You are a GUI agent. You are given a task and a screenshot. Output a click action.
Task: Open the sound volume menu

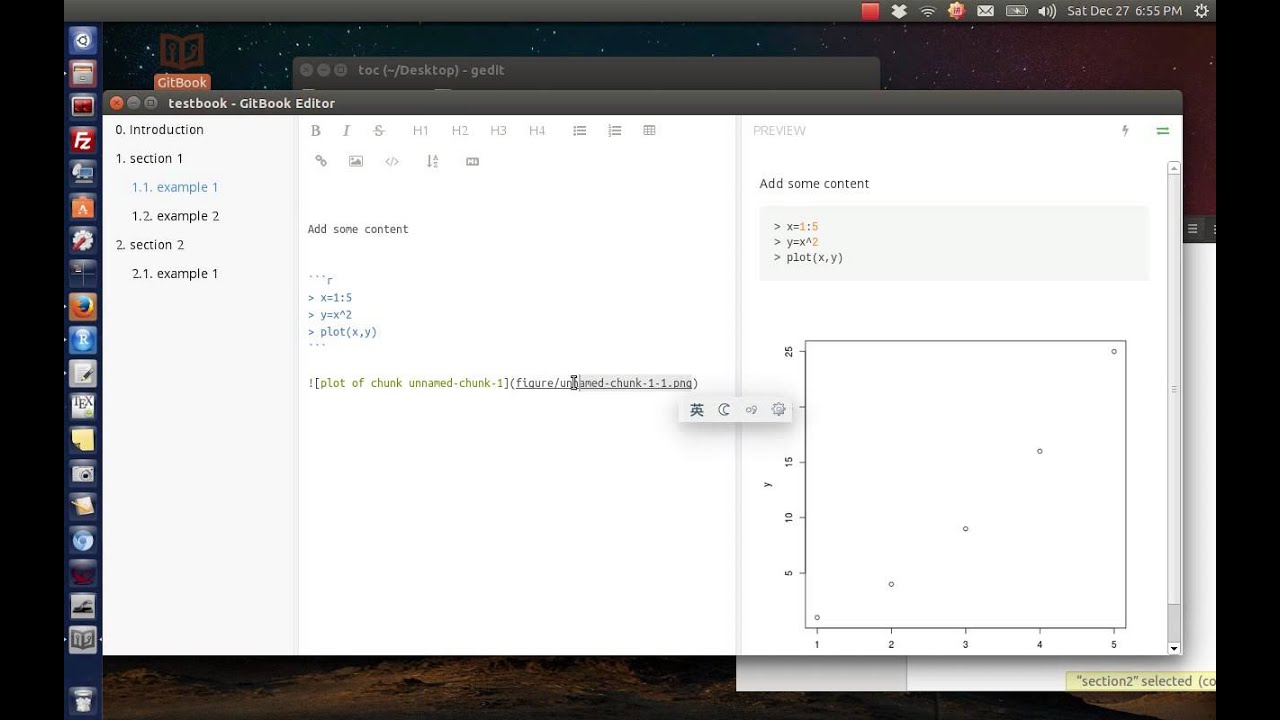pyautogui.click(x=1047, y=11)
